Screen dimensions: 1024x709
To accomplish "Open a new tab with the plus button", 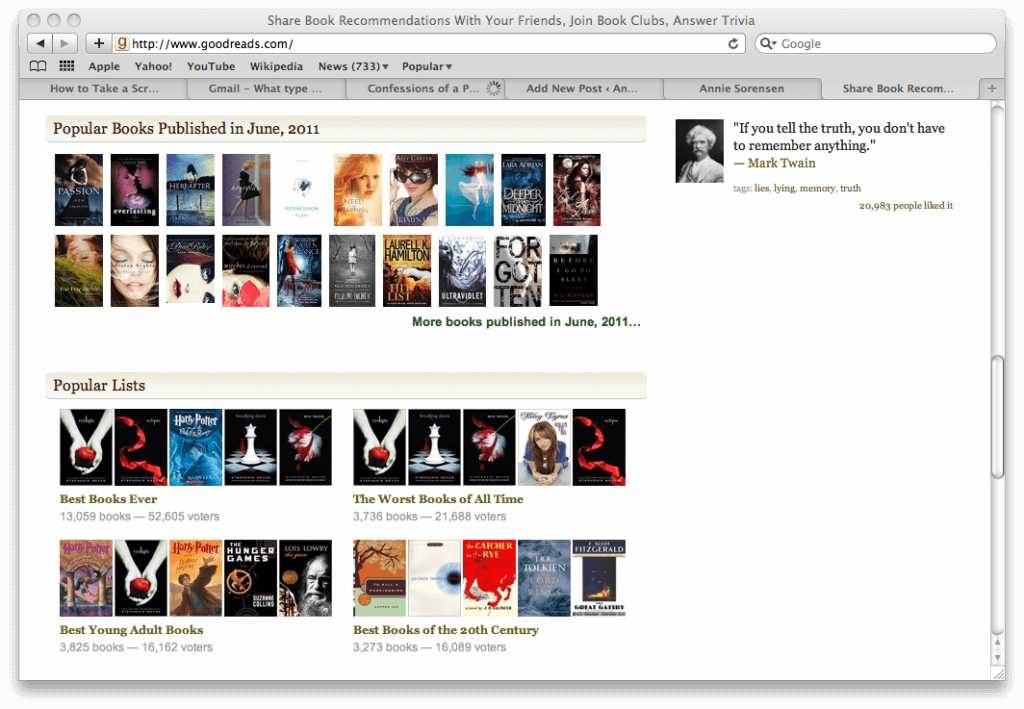I will pos(992,88).
